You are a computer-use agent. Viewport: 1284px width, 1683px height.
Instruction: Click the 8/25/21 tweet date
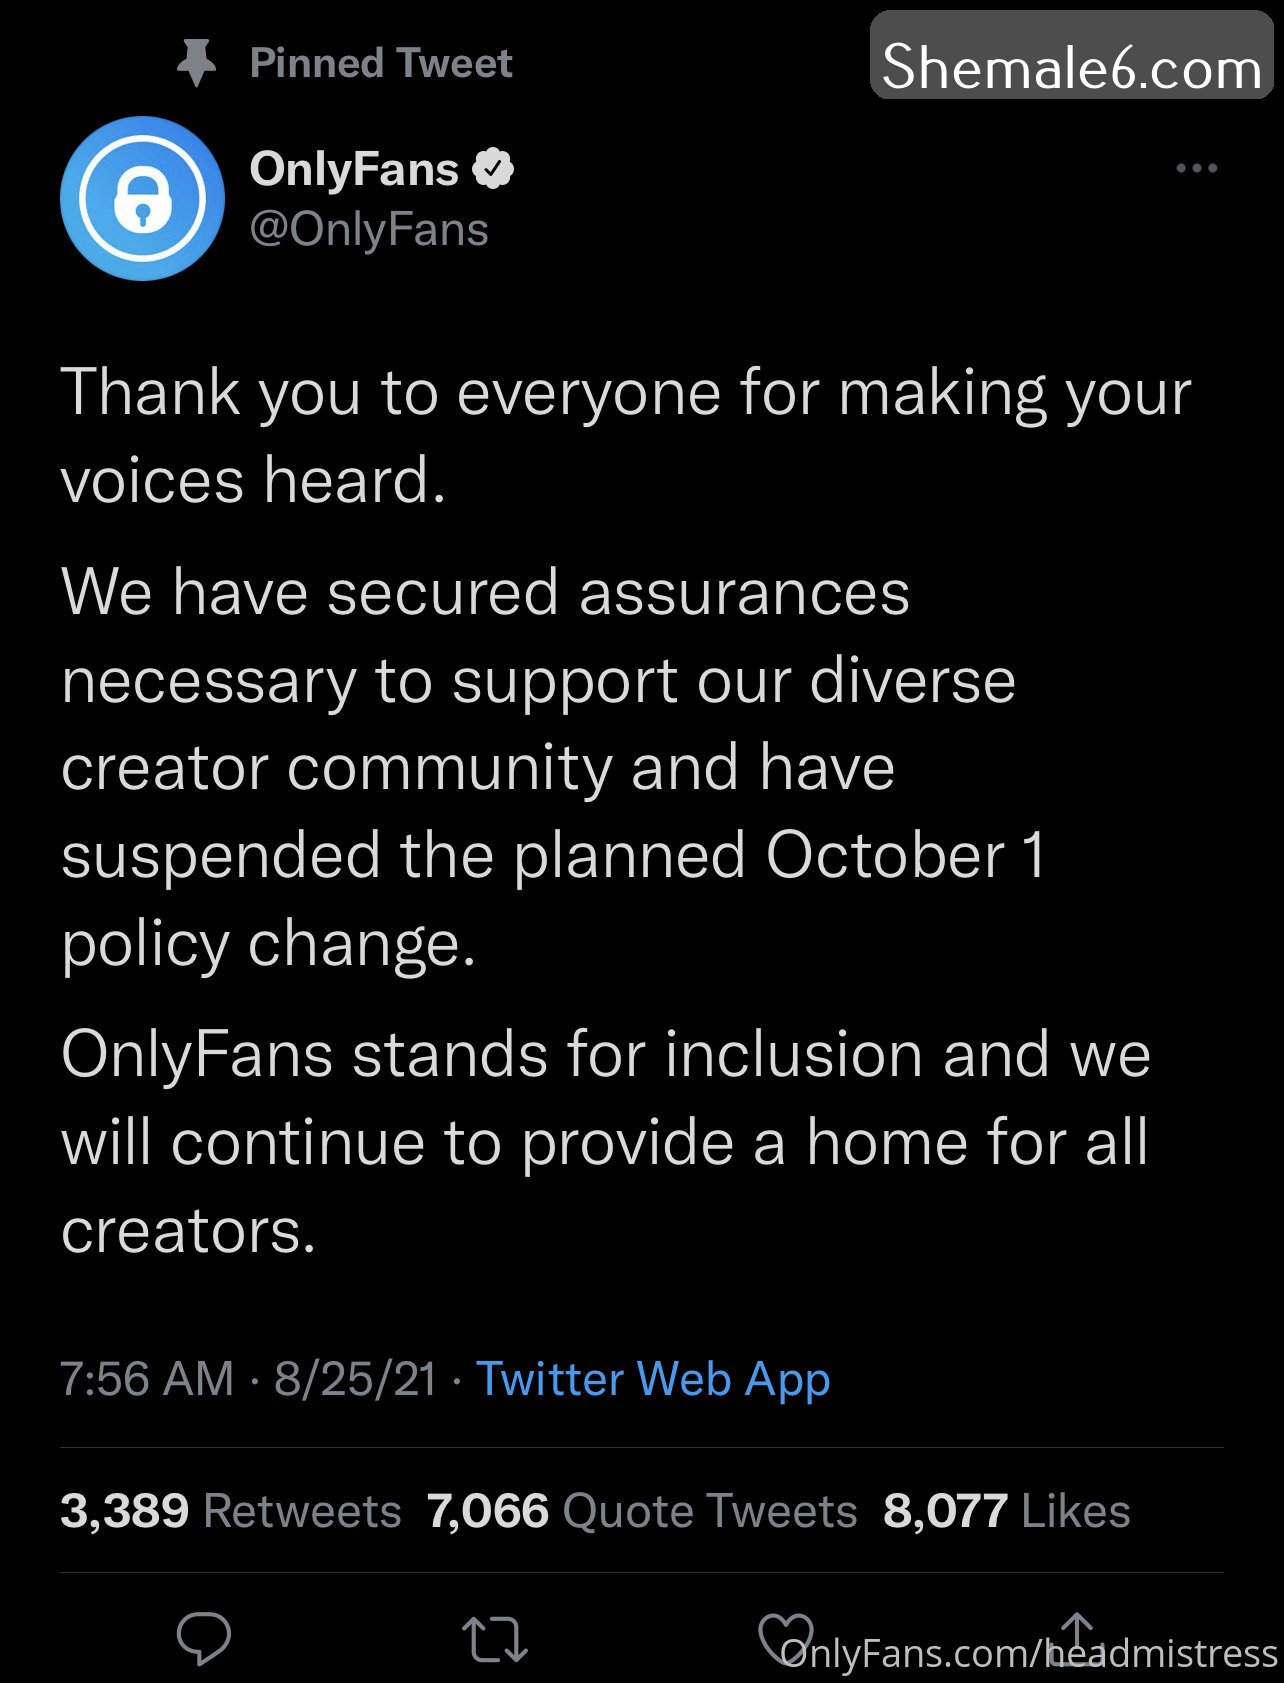(x=355, y=1379)
